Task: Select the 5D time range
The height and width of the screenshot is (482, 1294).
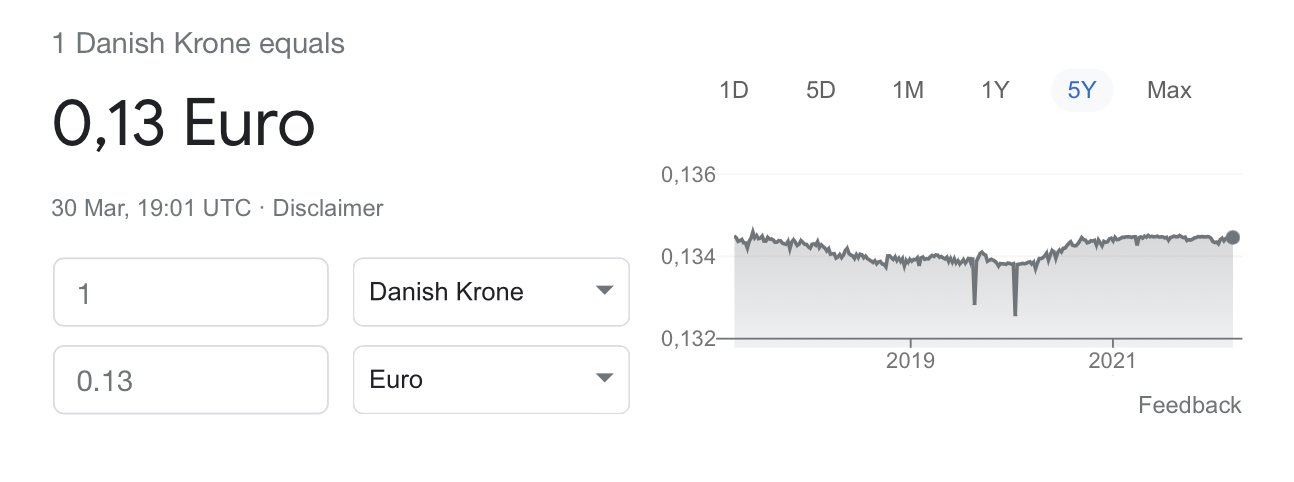Action: point(820,91)
